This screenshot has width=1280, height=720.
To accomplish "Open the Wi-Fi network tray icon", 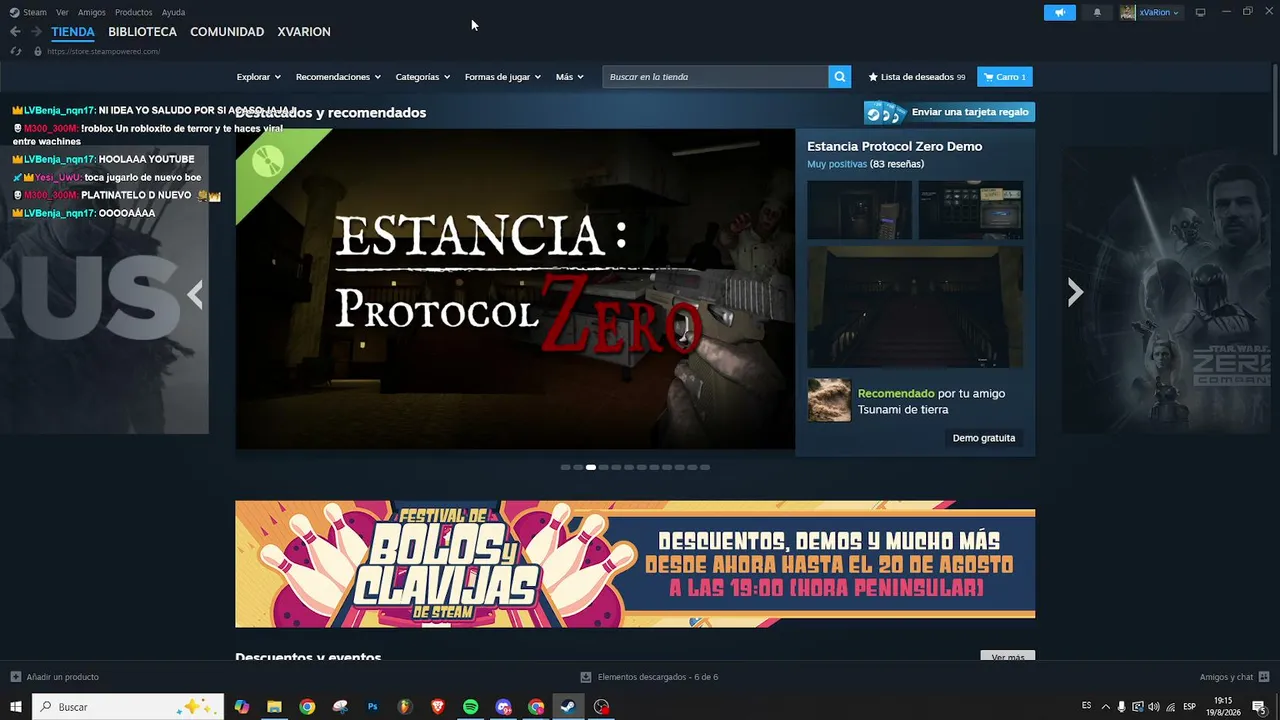I will click(1170, 707).
